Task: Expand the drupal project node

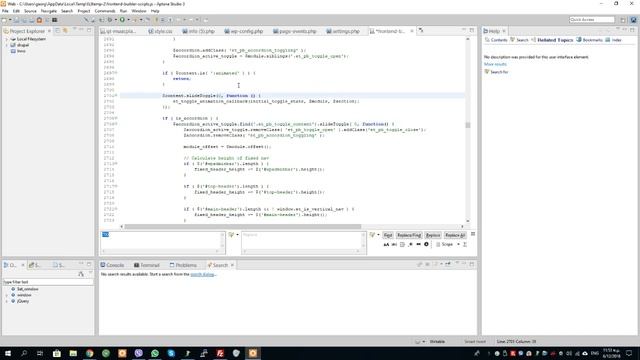Action: [x=7, y=45]
